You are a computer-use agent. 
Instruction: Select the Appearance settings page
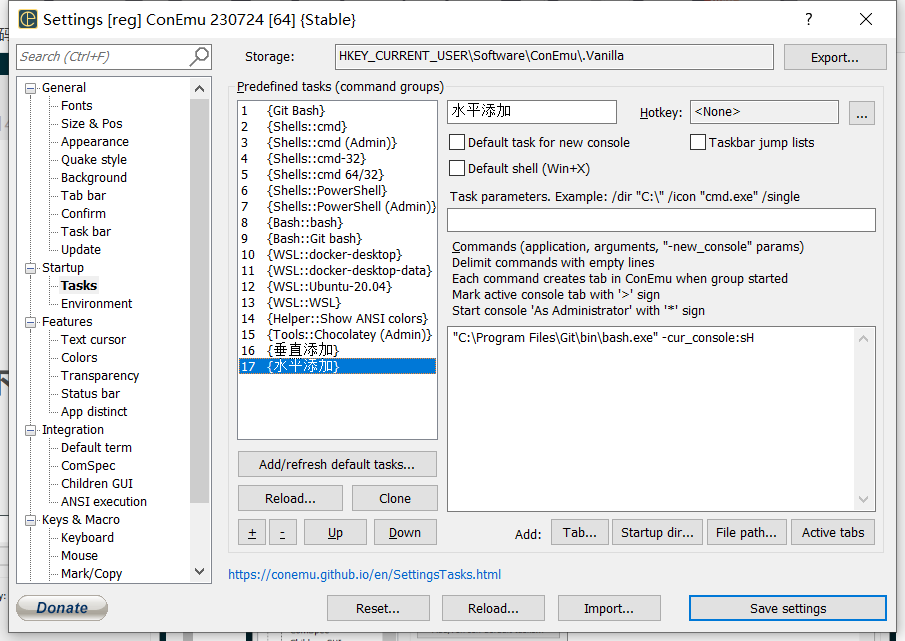[94, 141]
